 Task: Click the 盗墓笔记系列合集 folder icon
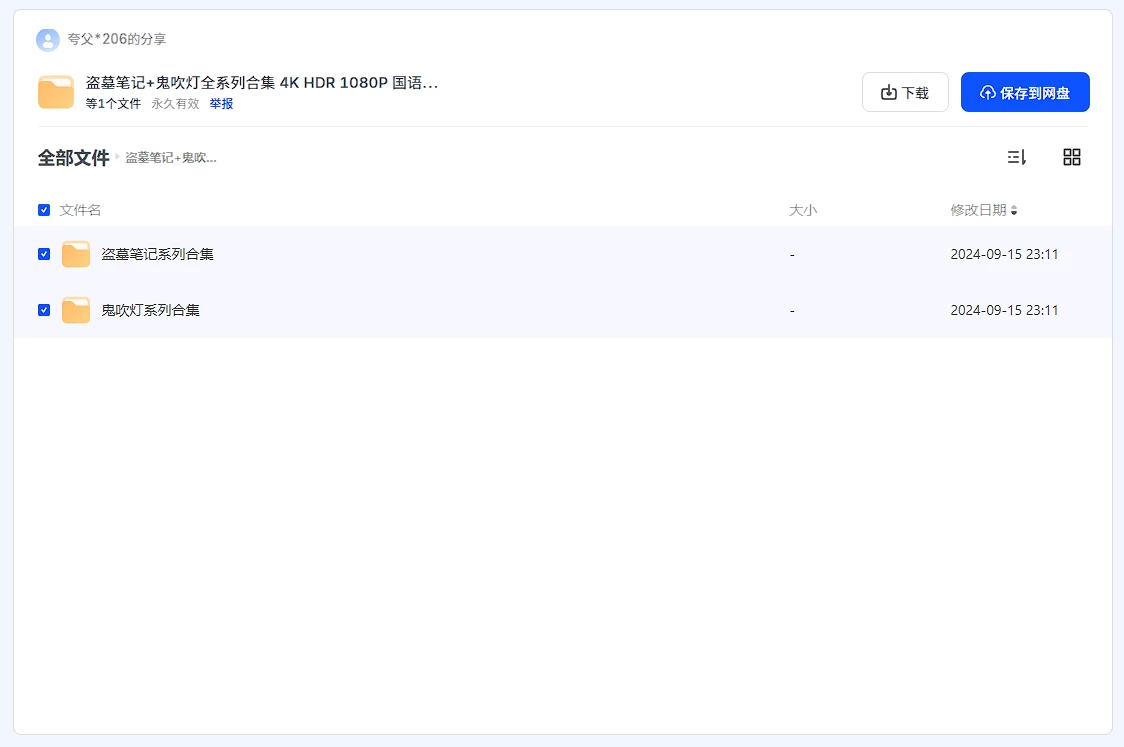76,255
